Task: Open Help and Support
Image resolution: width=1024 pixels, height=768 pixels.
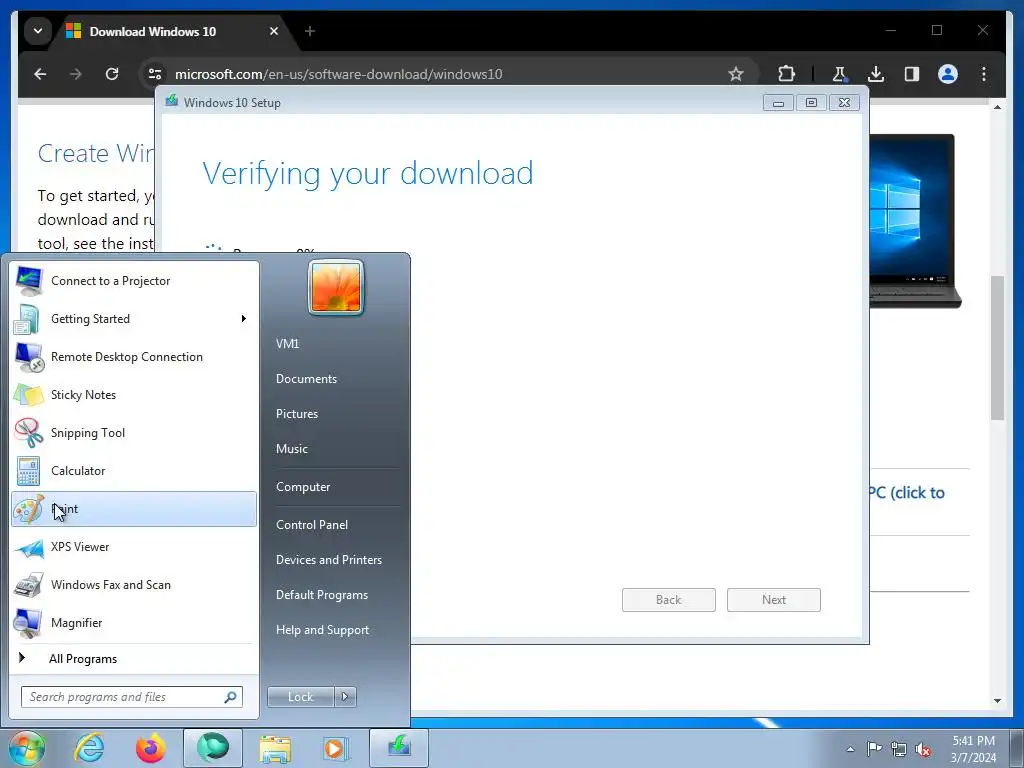Action: click(322, 630)
